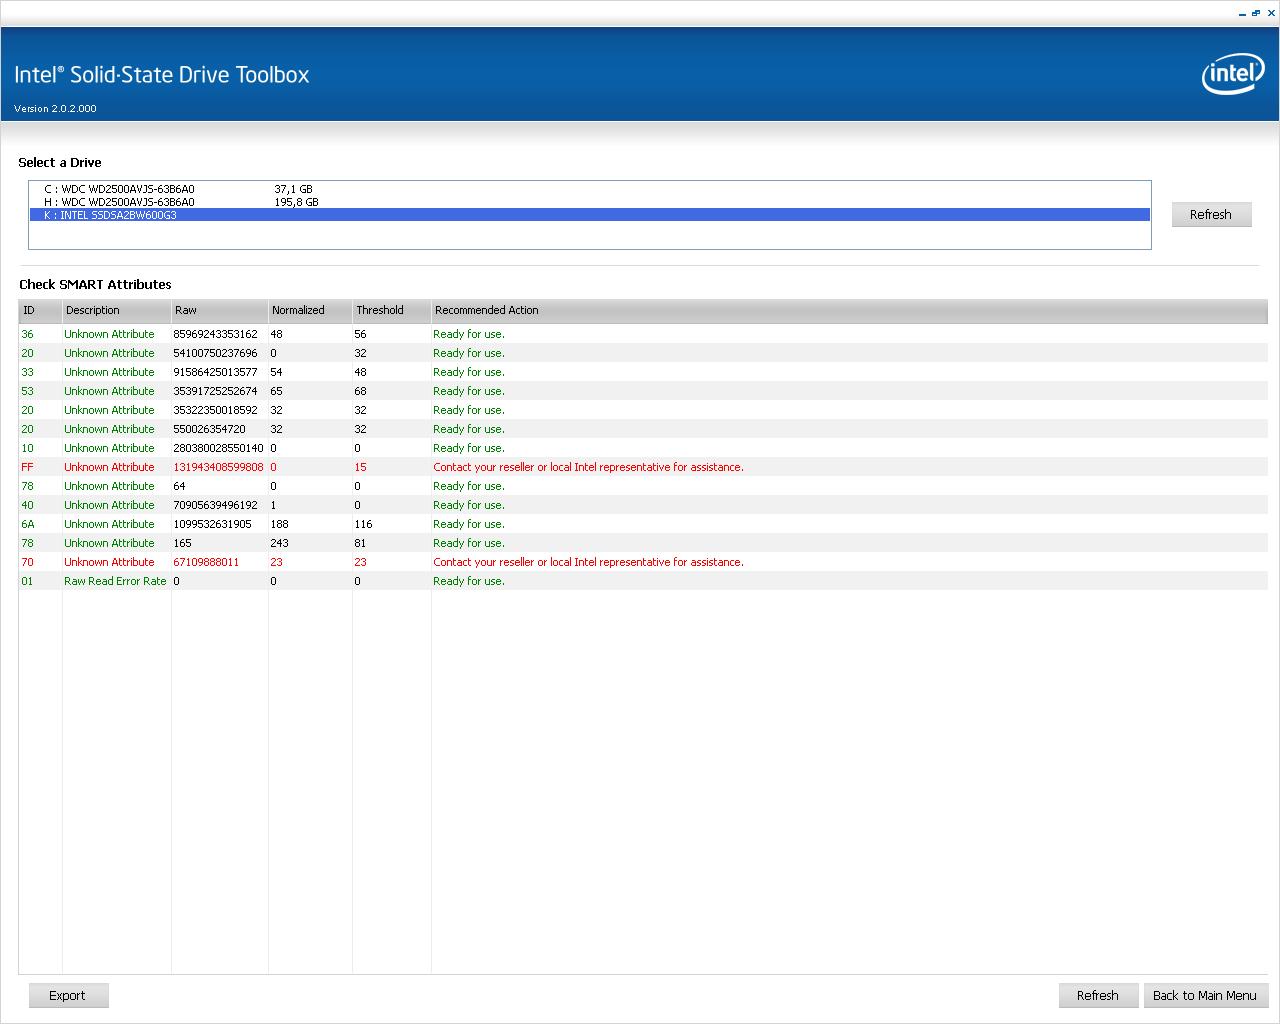Viewport: 1280px width, 1024px height.
Task: Click the Recommended Action column header
Action: click(x=849, y=310)
